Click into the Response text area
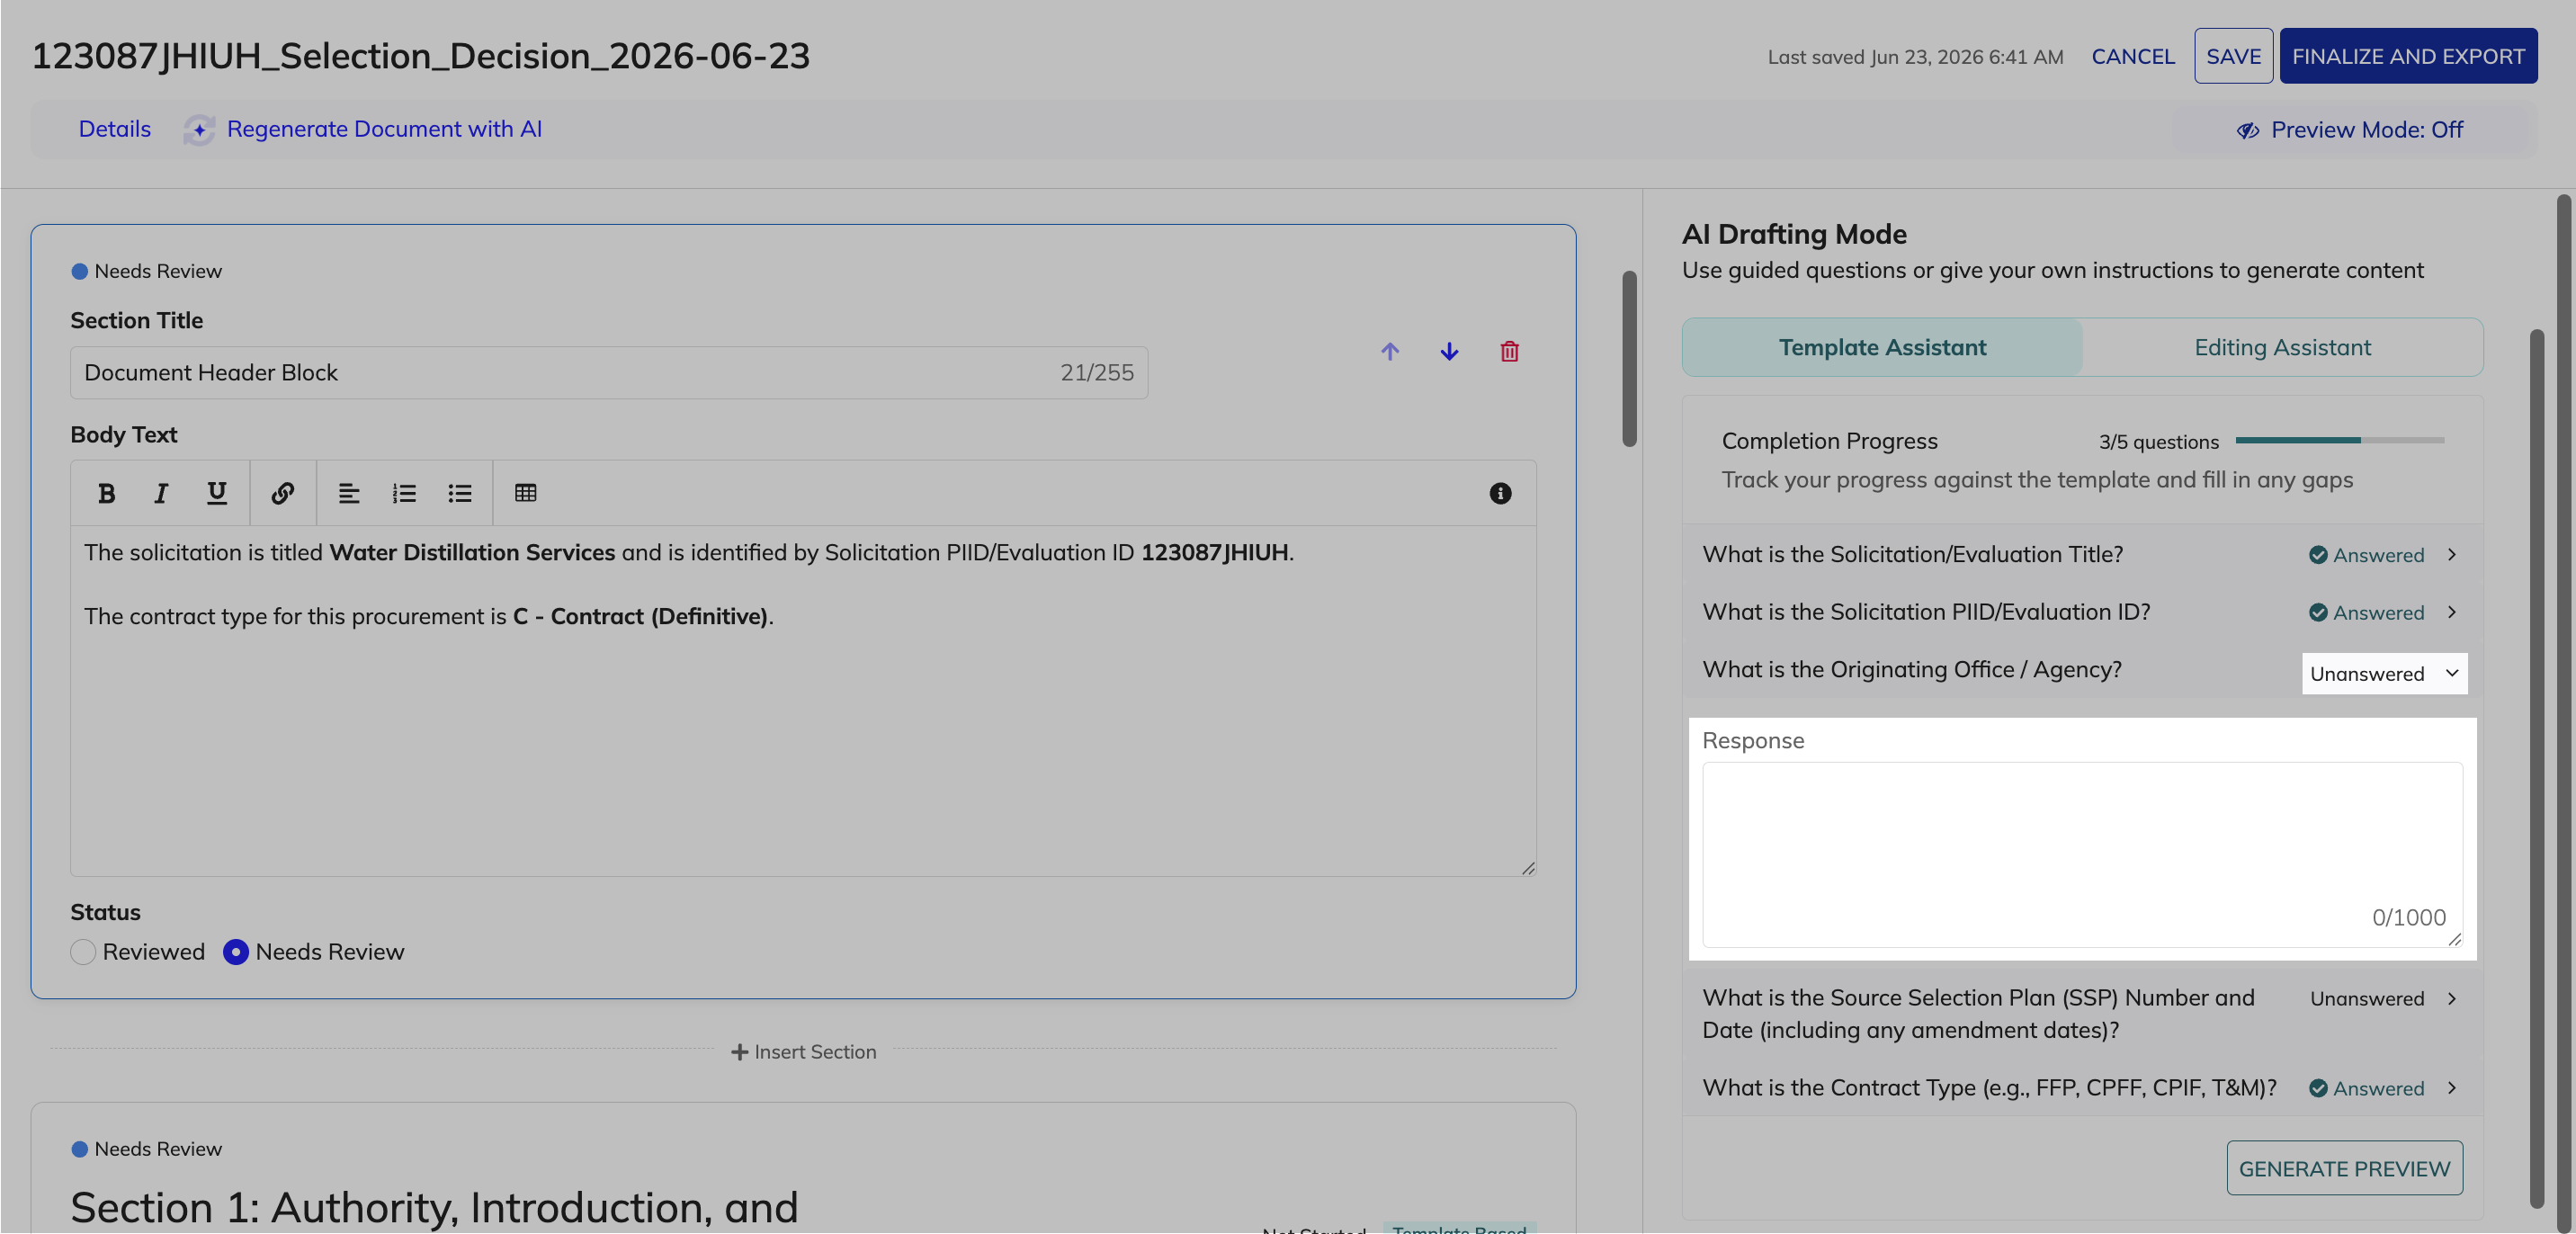The image size is (2576, 1234). [2082, 854]
